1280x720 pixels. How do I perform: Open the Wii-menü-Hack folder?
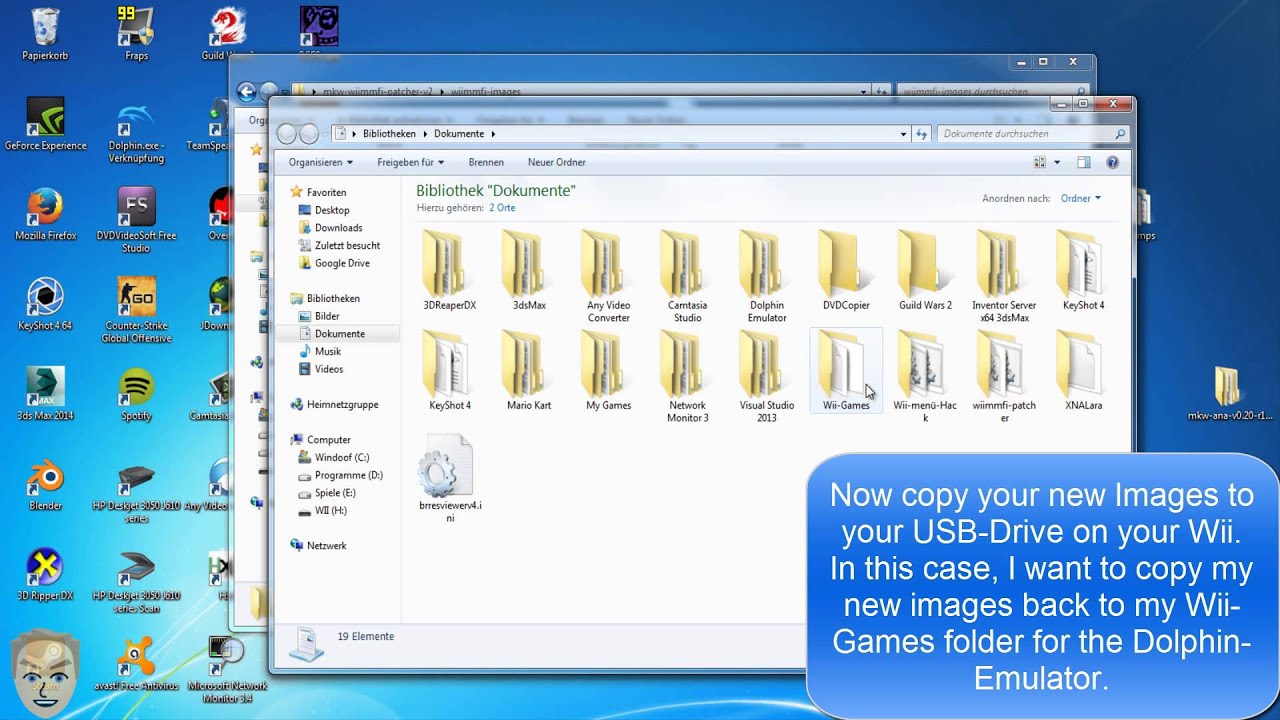click(x=925, y=376)
